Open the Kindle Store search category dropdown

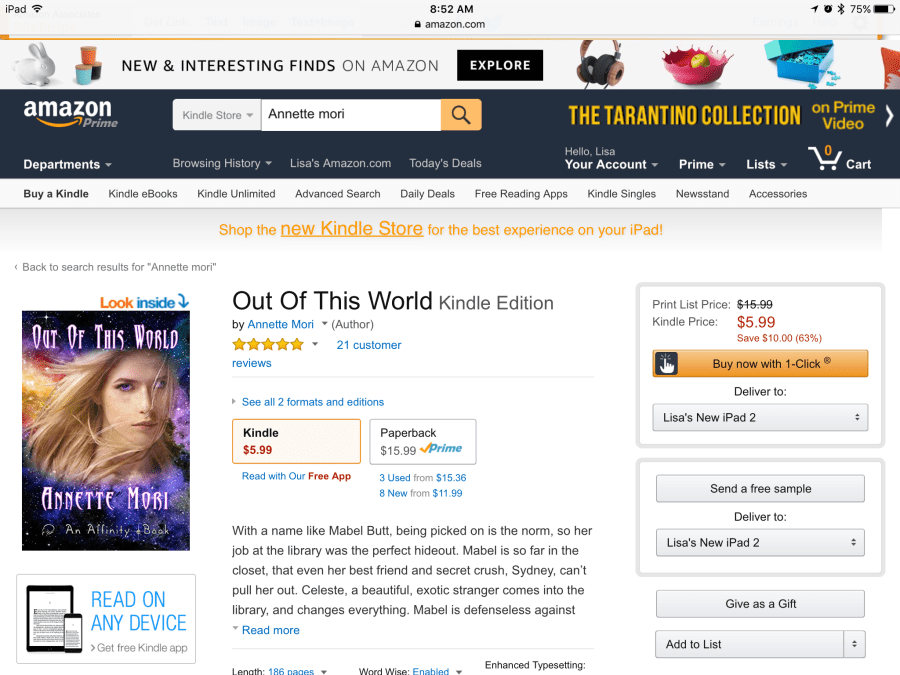click(217, 115)
